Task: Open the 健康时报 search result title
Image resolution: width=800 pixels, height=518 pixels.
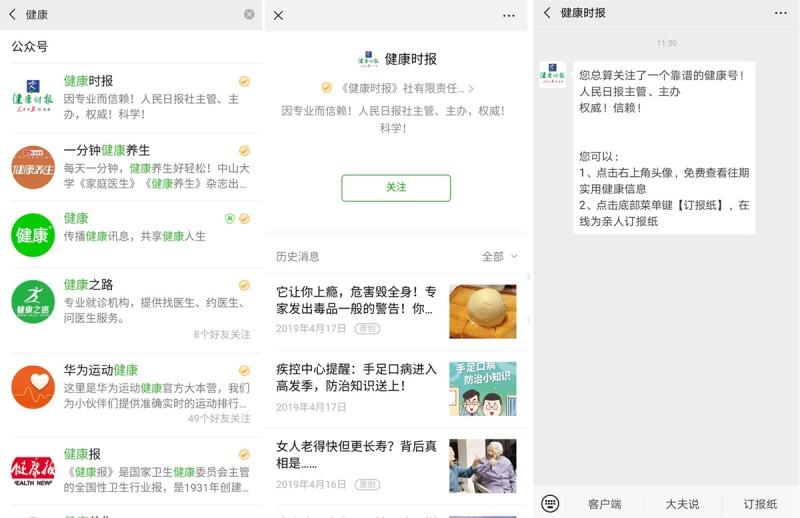Action: [x=88, y=81]
